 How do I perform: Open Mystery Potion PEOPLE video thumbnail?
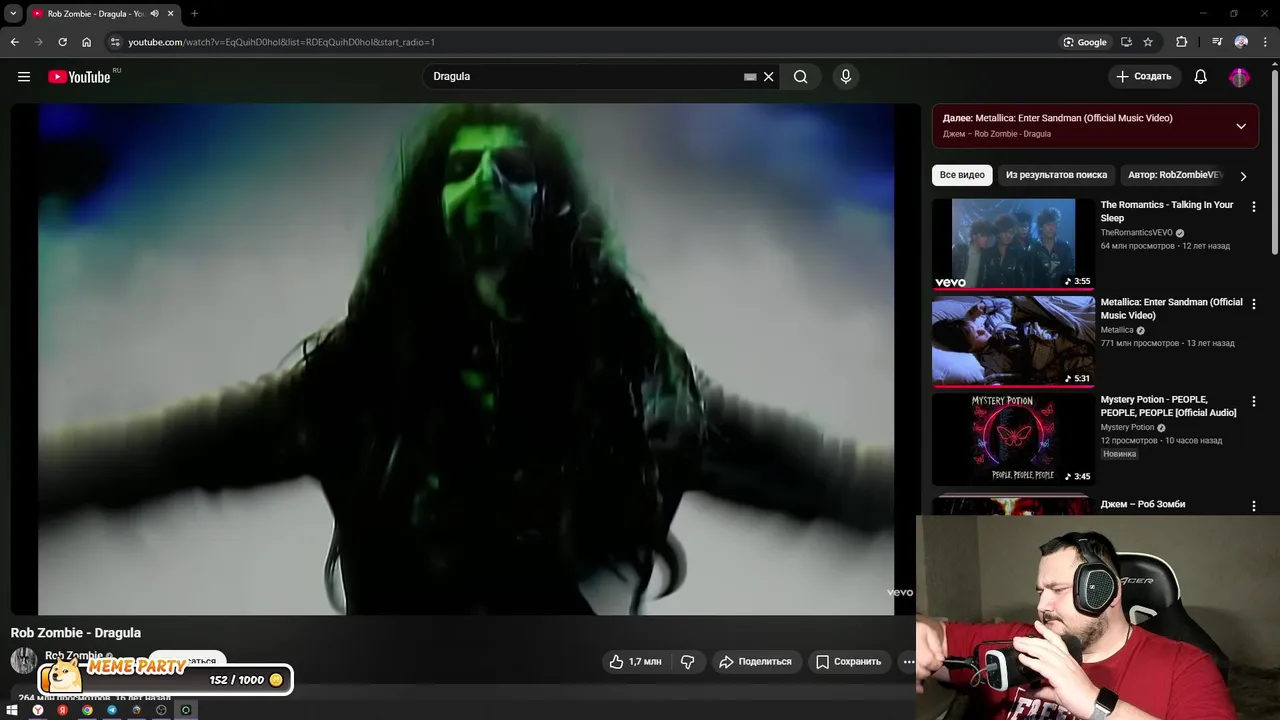1013,439
